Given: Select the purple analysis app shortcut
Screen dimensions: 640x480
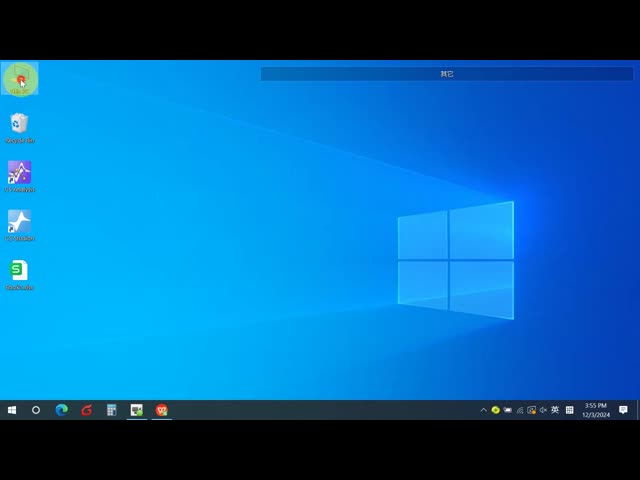Looking at the screenshot, I should click(19, 173).
